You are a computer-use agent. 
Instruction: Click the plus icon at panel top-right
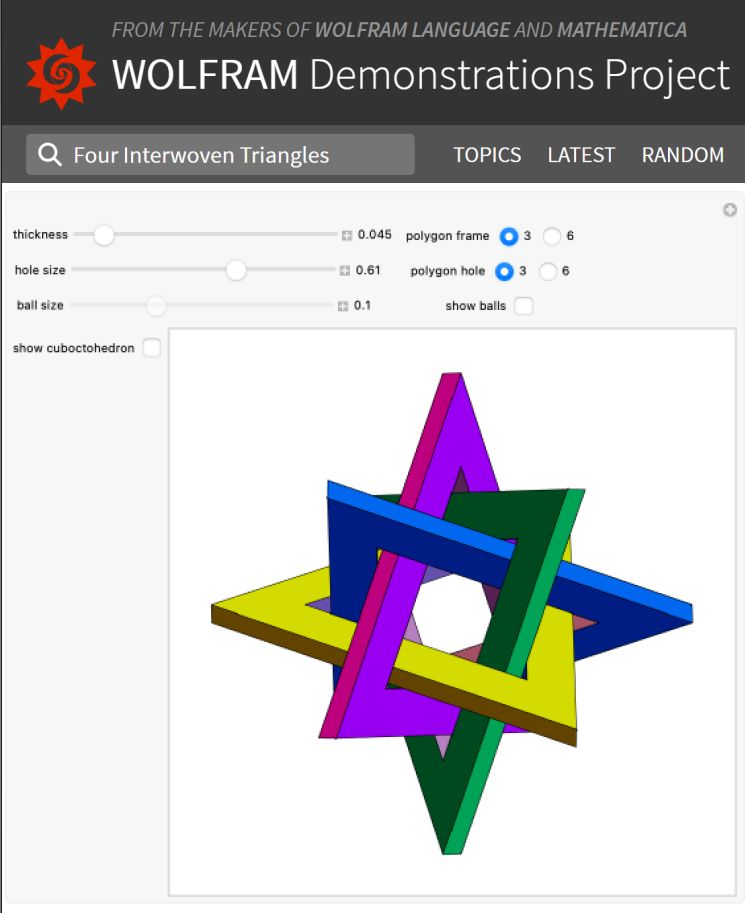(x=730, y=210)
